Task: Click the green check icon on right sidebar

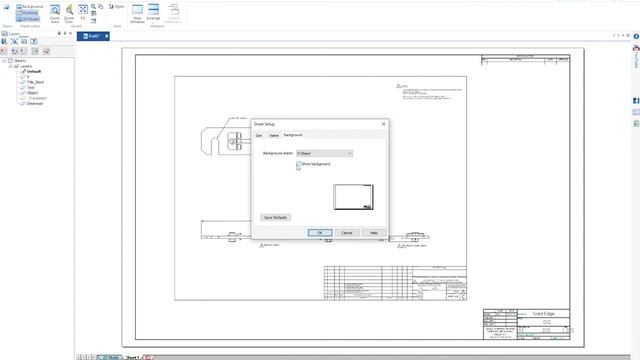Action: [x=636, y=123]
